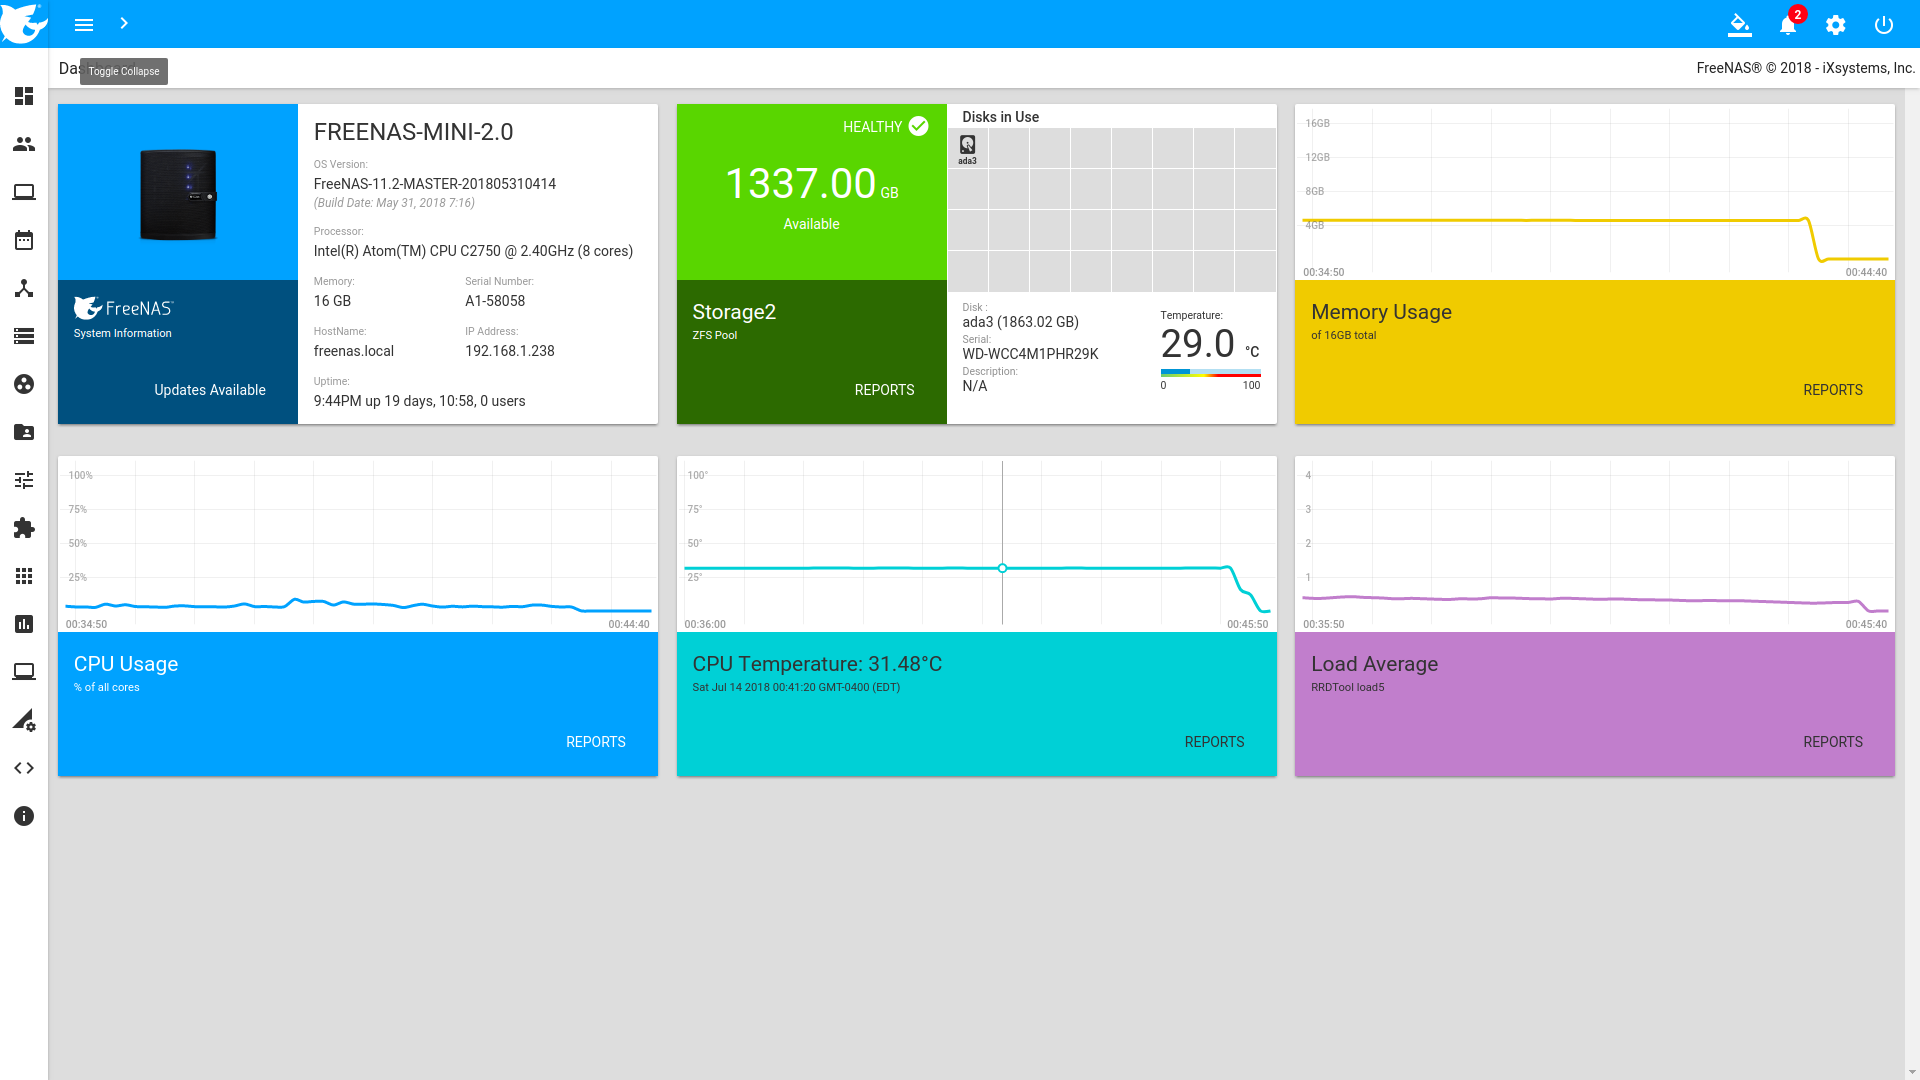
Task: Open Storage icon in sidebar
Action: click(24, 336)
